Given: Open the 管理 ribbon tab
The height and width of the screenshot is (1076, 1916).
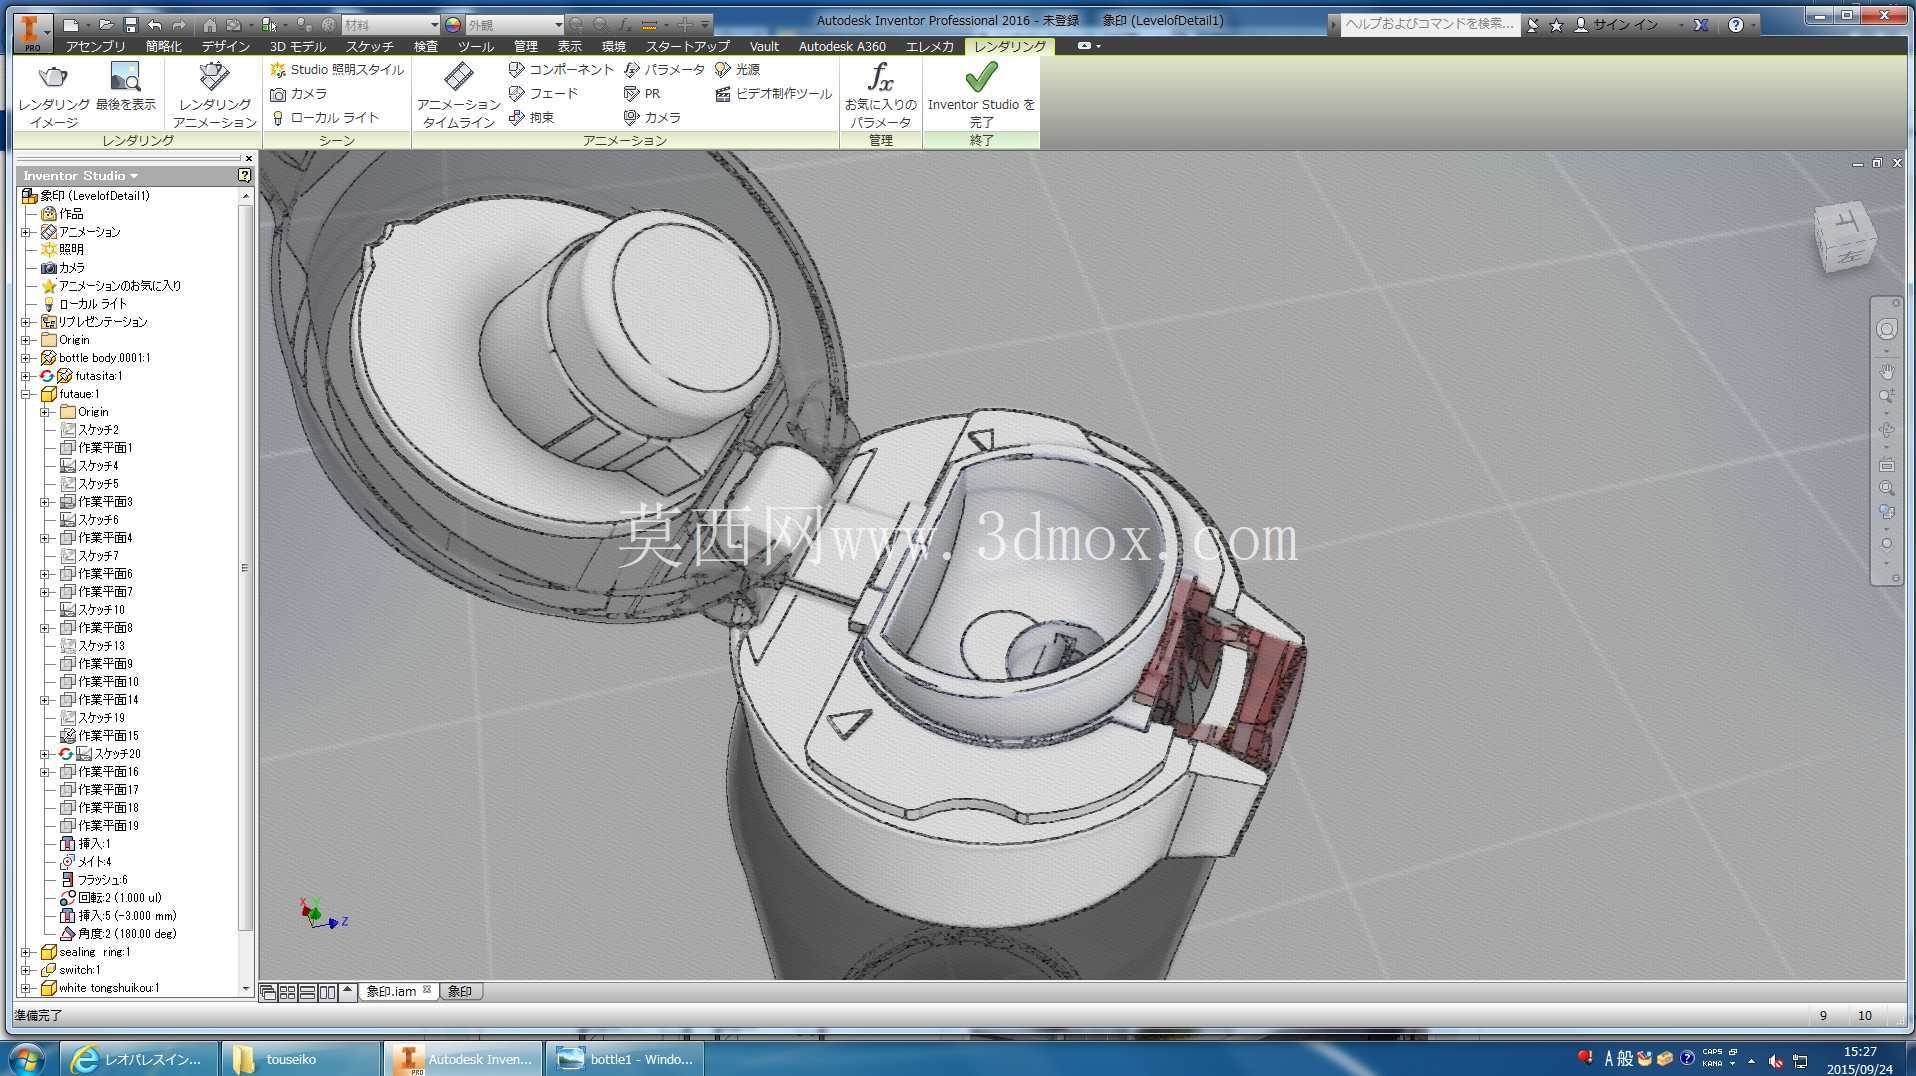Looking at the screenshot, I should click(526, 46).
